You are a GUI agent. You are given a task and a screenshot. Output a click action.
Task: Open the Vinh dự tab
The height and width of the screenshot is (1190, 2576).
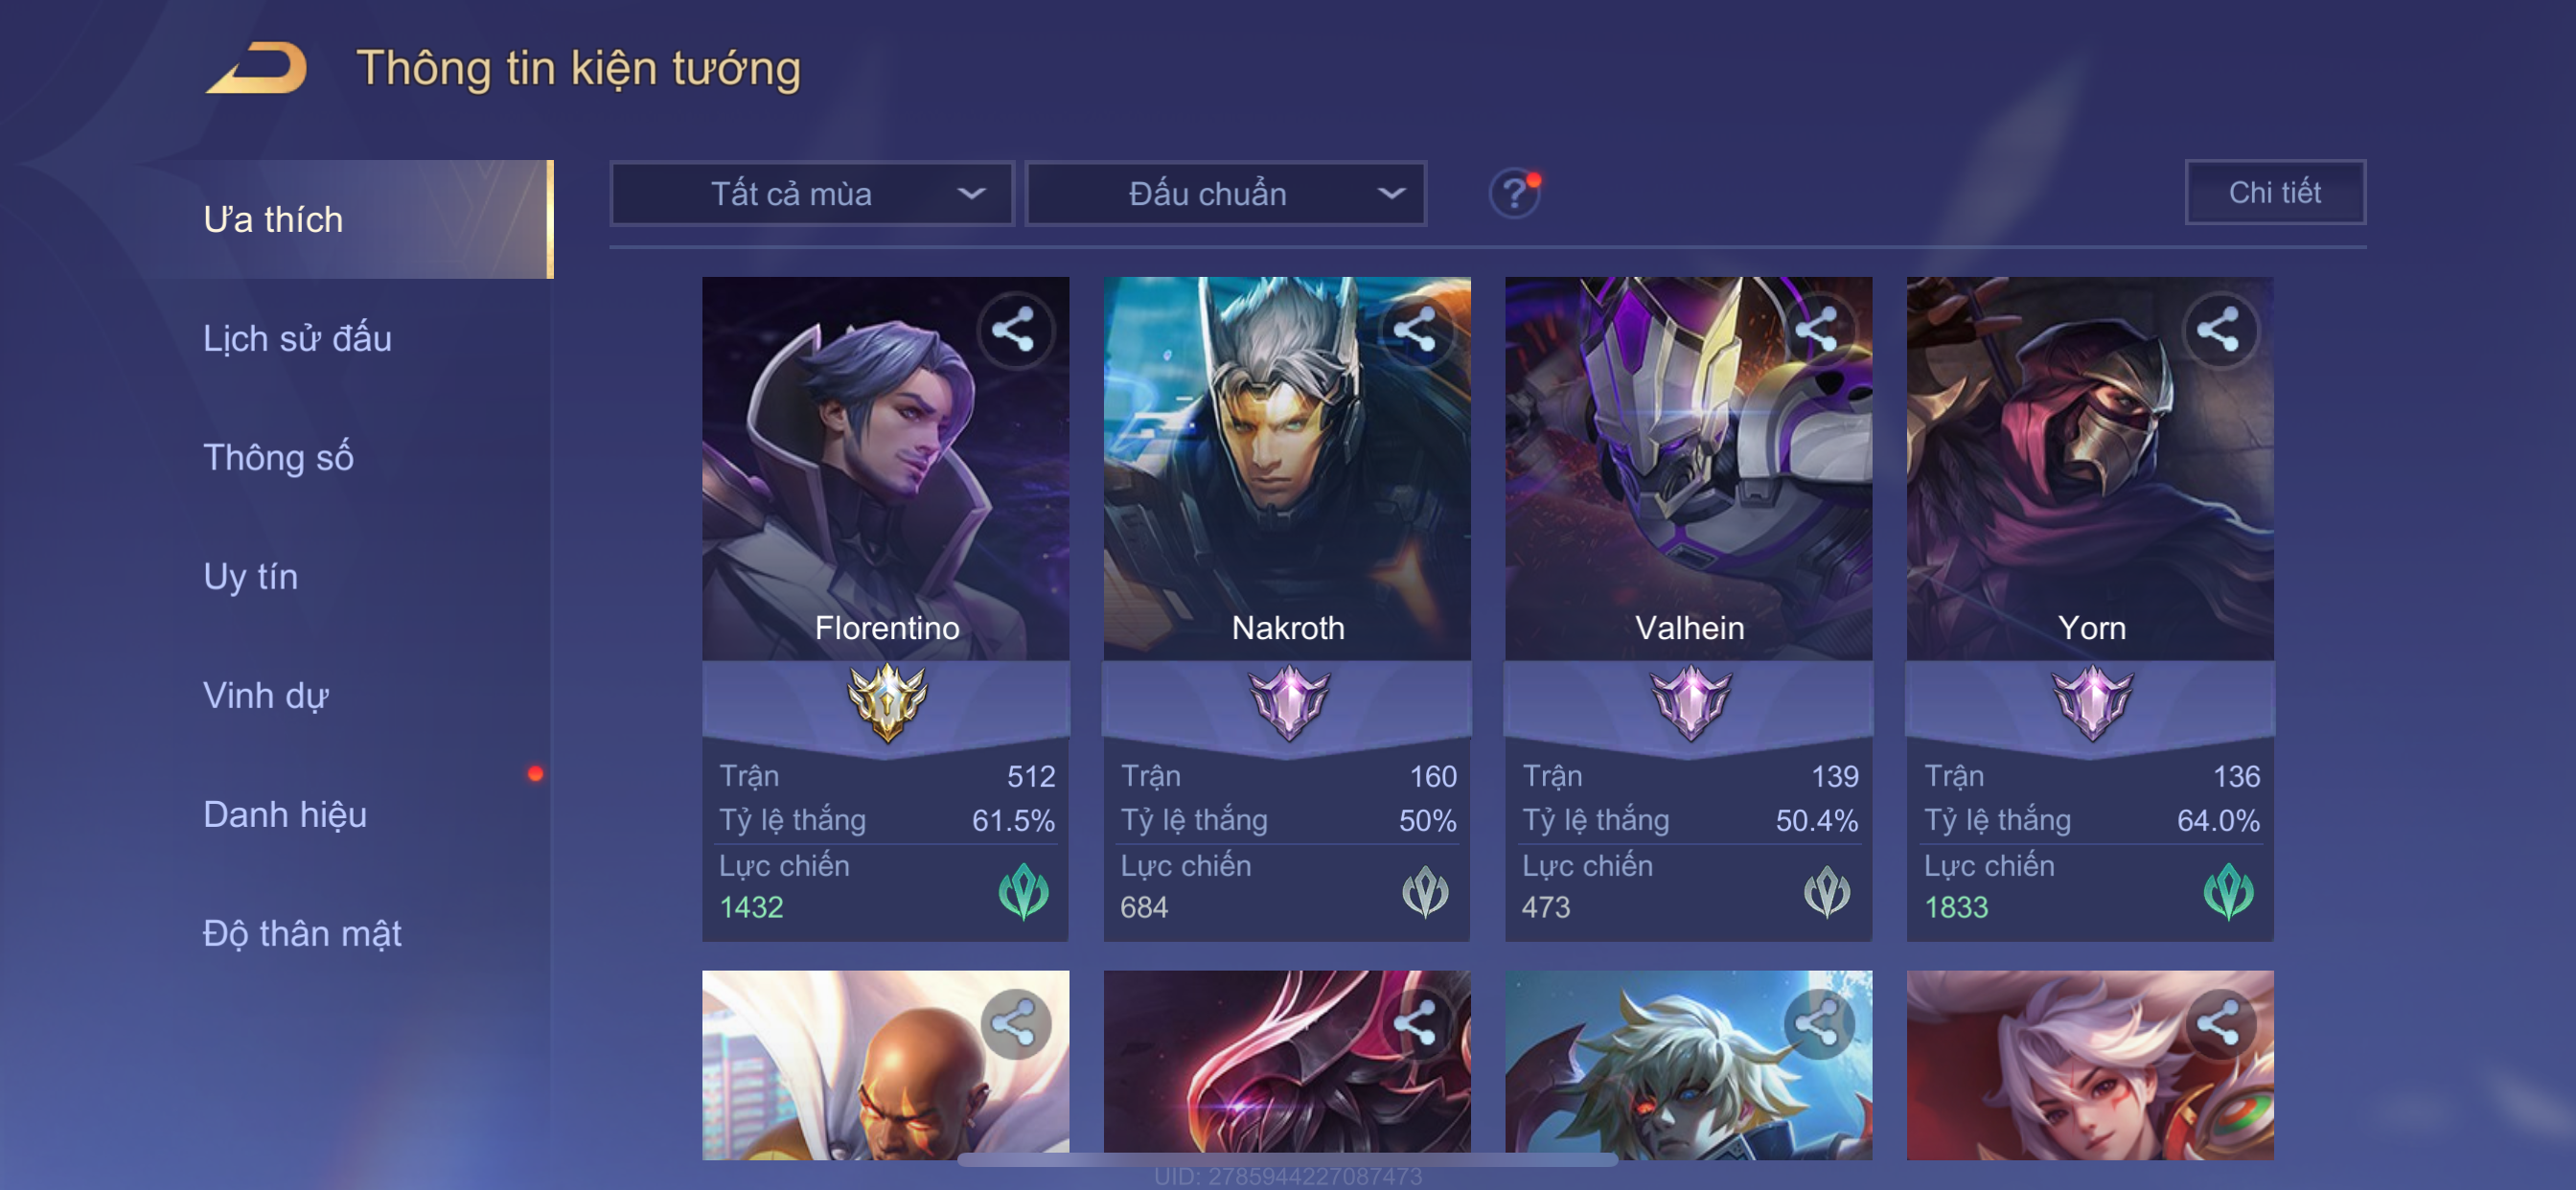(x=265, y=695)
